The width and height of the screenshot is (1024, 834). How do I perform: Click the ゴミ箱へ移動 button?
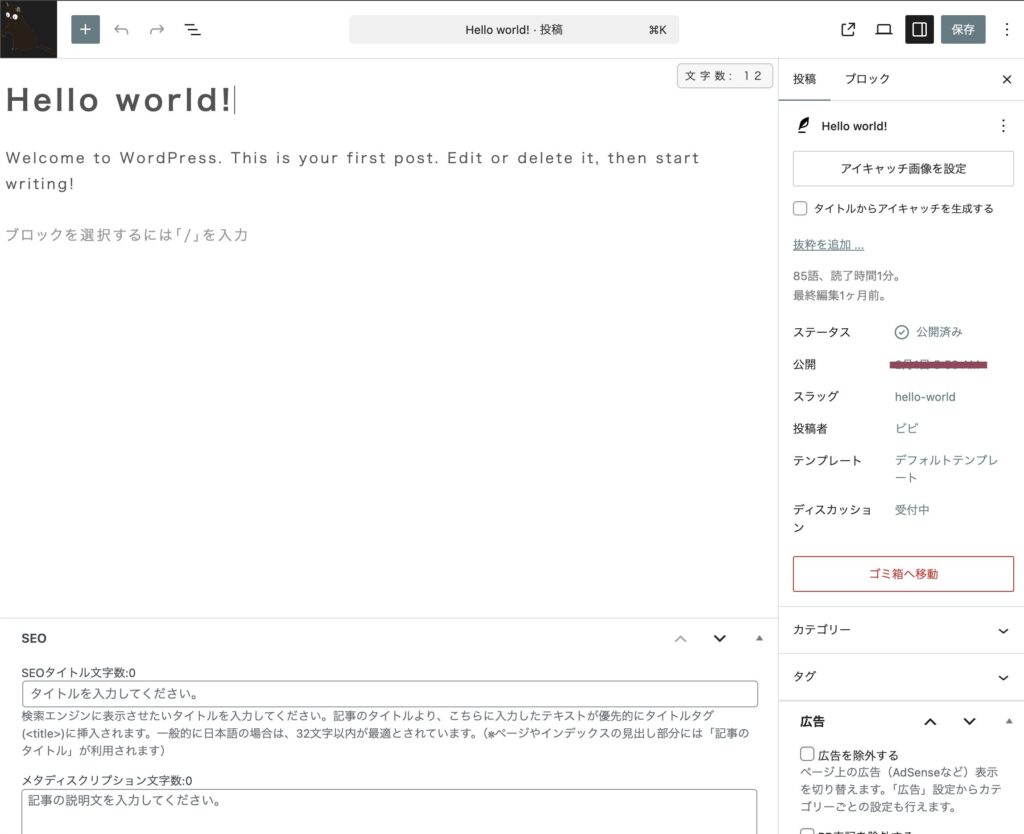903,574
